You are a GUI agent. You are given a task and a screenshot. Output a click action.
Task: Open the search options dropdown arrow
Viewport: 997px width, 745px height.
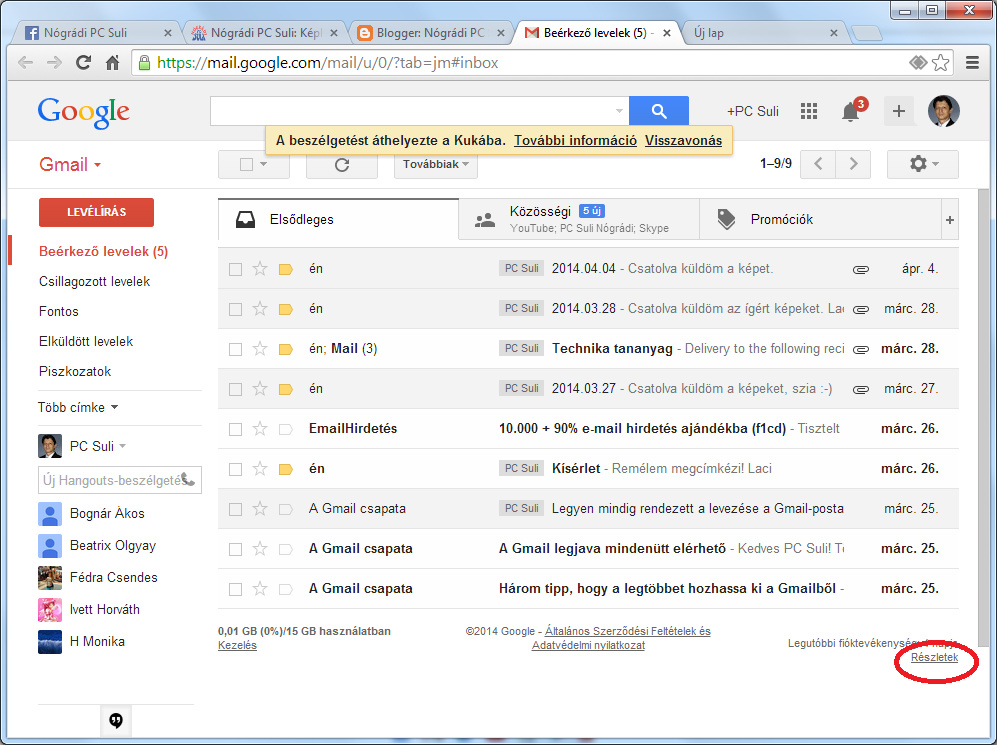click(619, 111)
